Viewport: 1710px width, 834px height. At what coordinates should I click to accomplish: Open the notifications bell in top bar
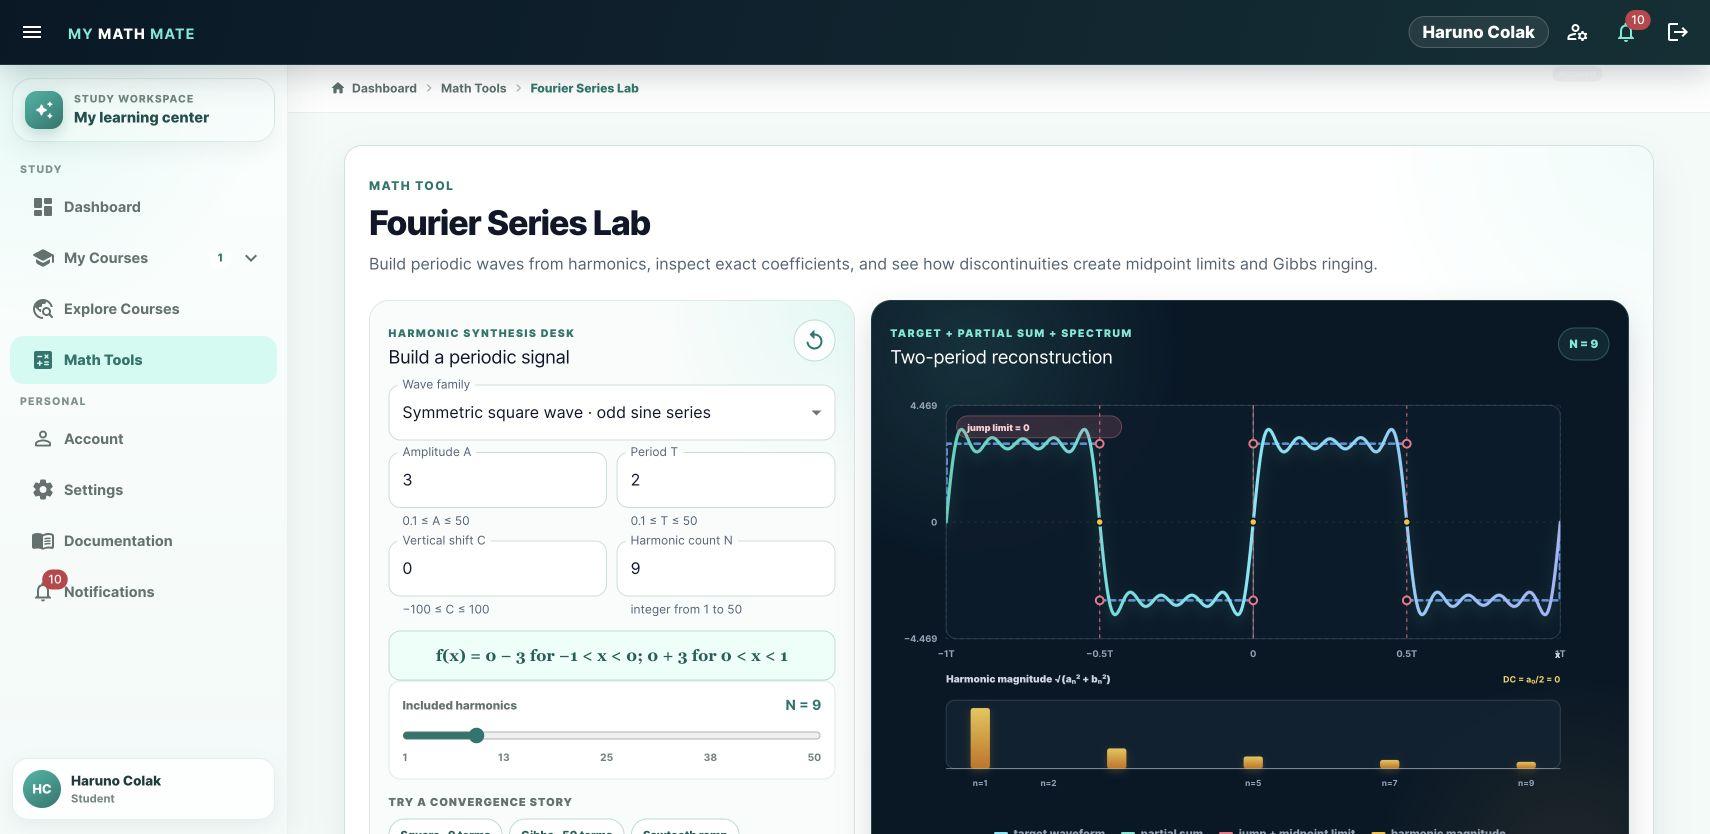[x=1626, y=32]
